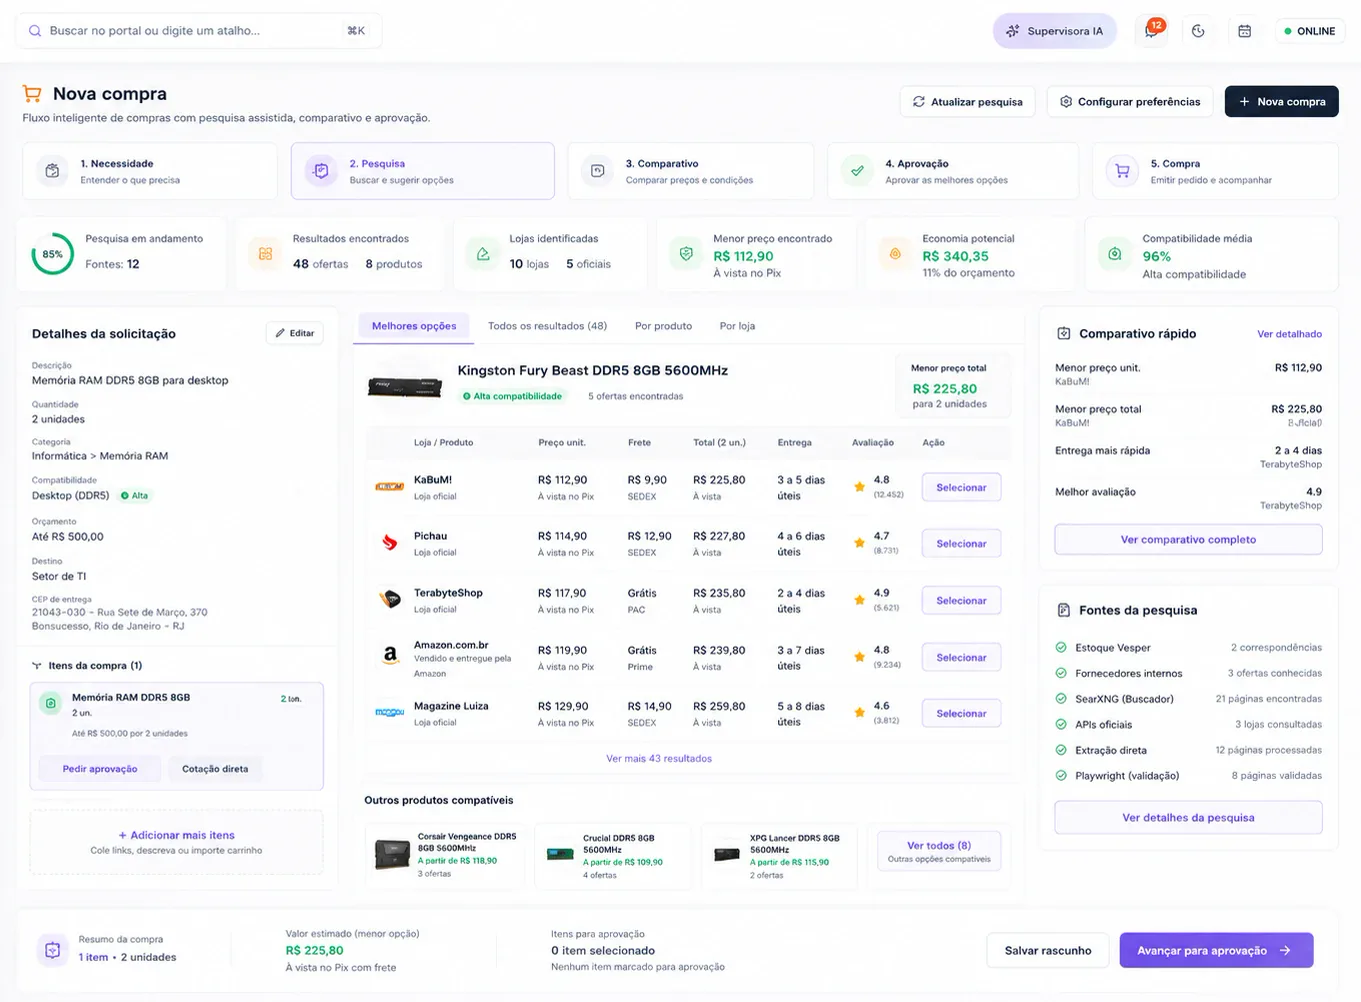Click the green icon on the Memória RAM DDR5 8GB item

[x=51, y=704]
